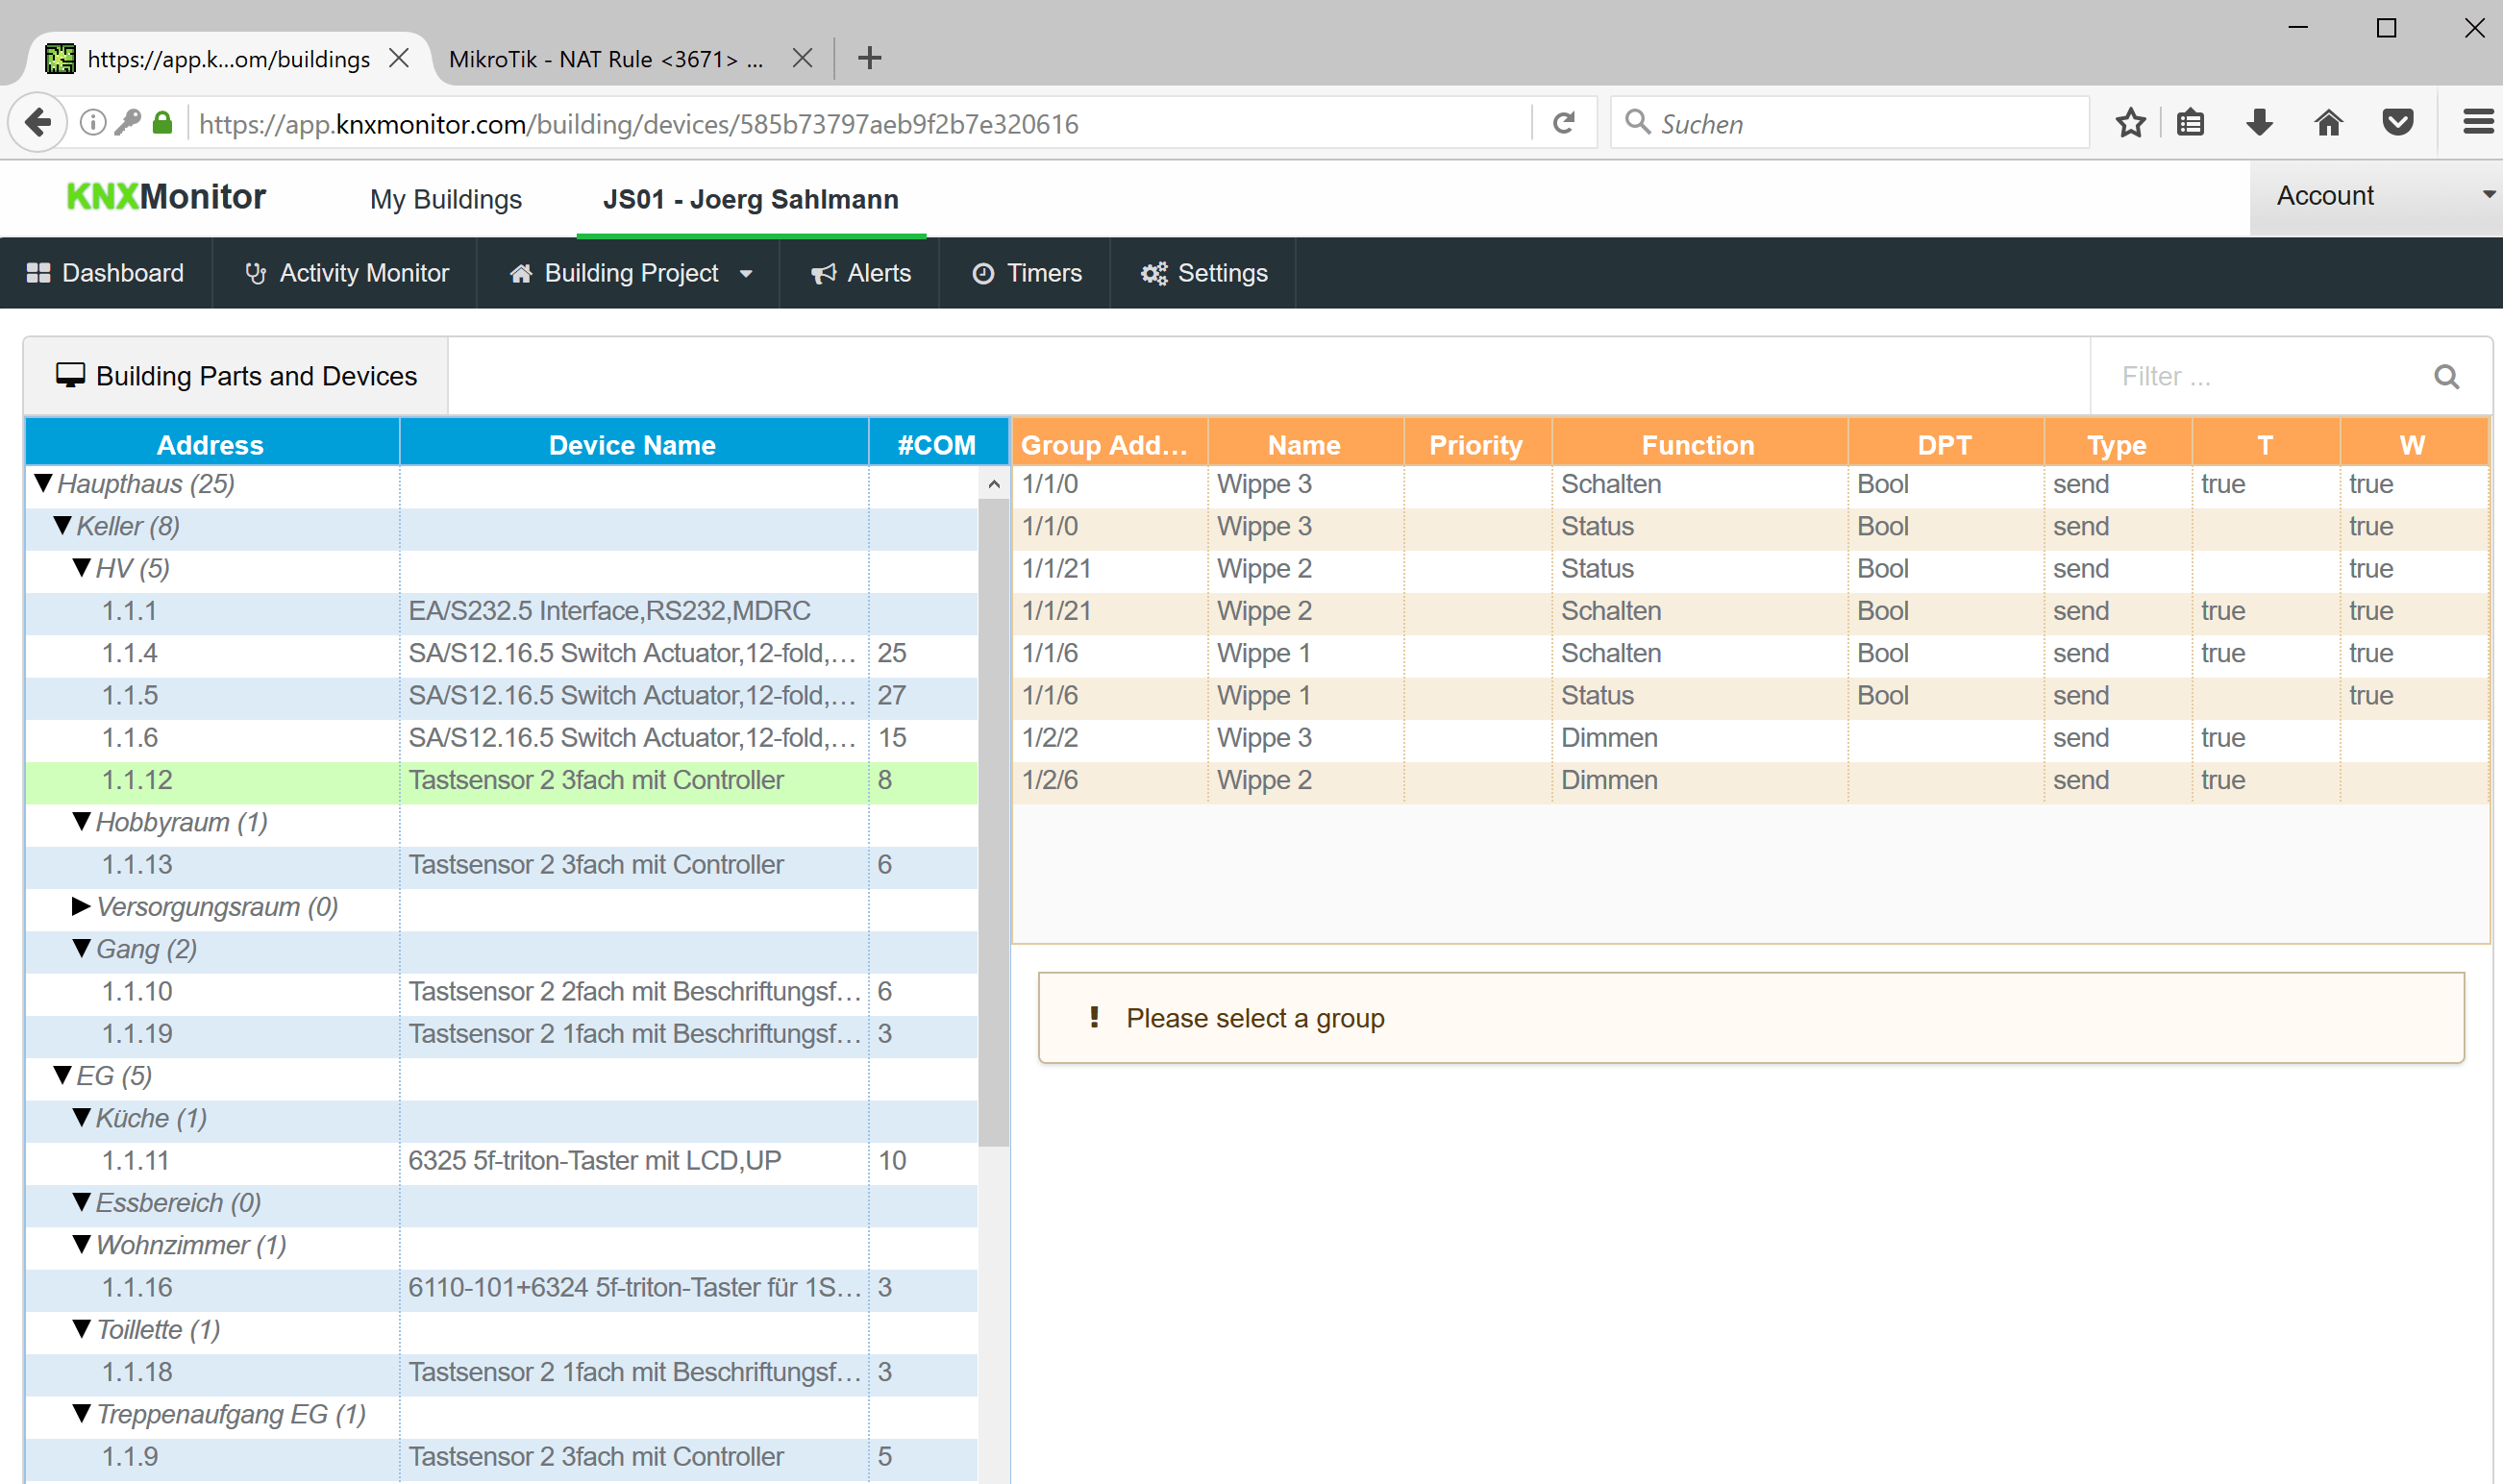Viewport: 2503px width, 1484px height.
Task: Open the Settings menu item
Action: pos(1204,273)
